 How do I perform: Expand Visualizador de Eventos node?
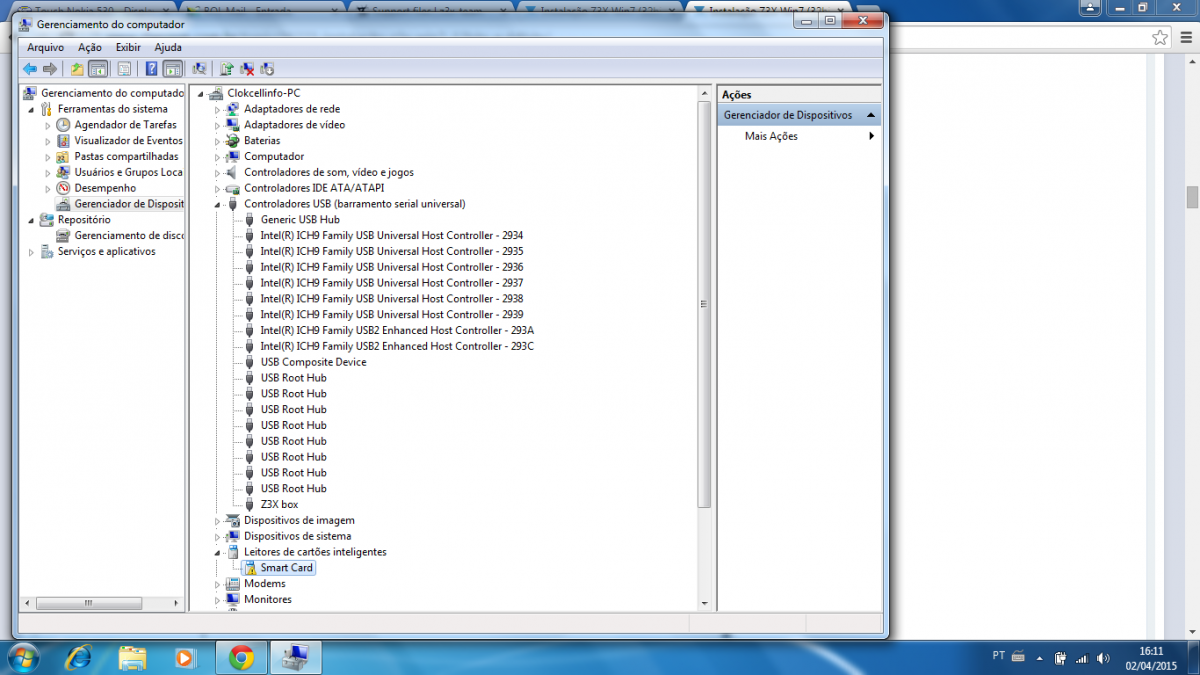47,141
